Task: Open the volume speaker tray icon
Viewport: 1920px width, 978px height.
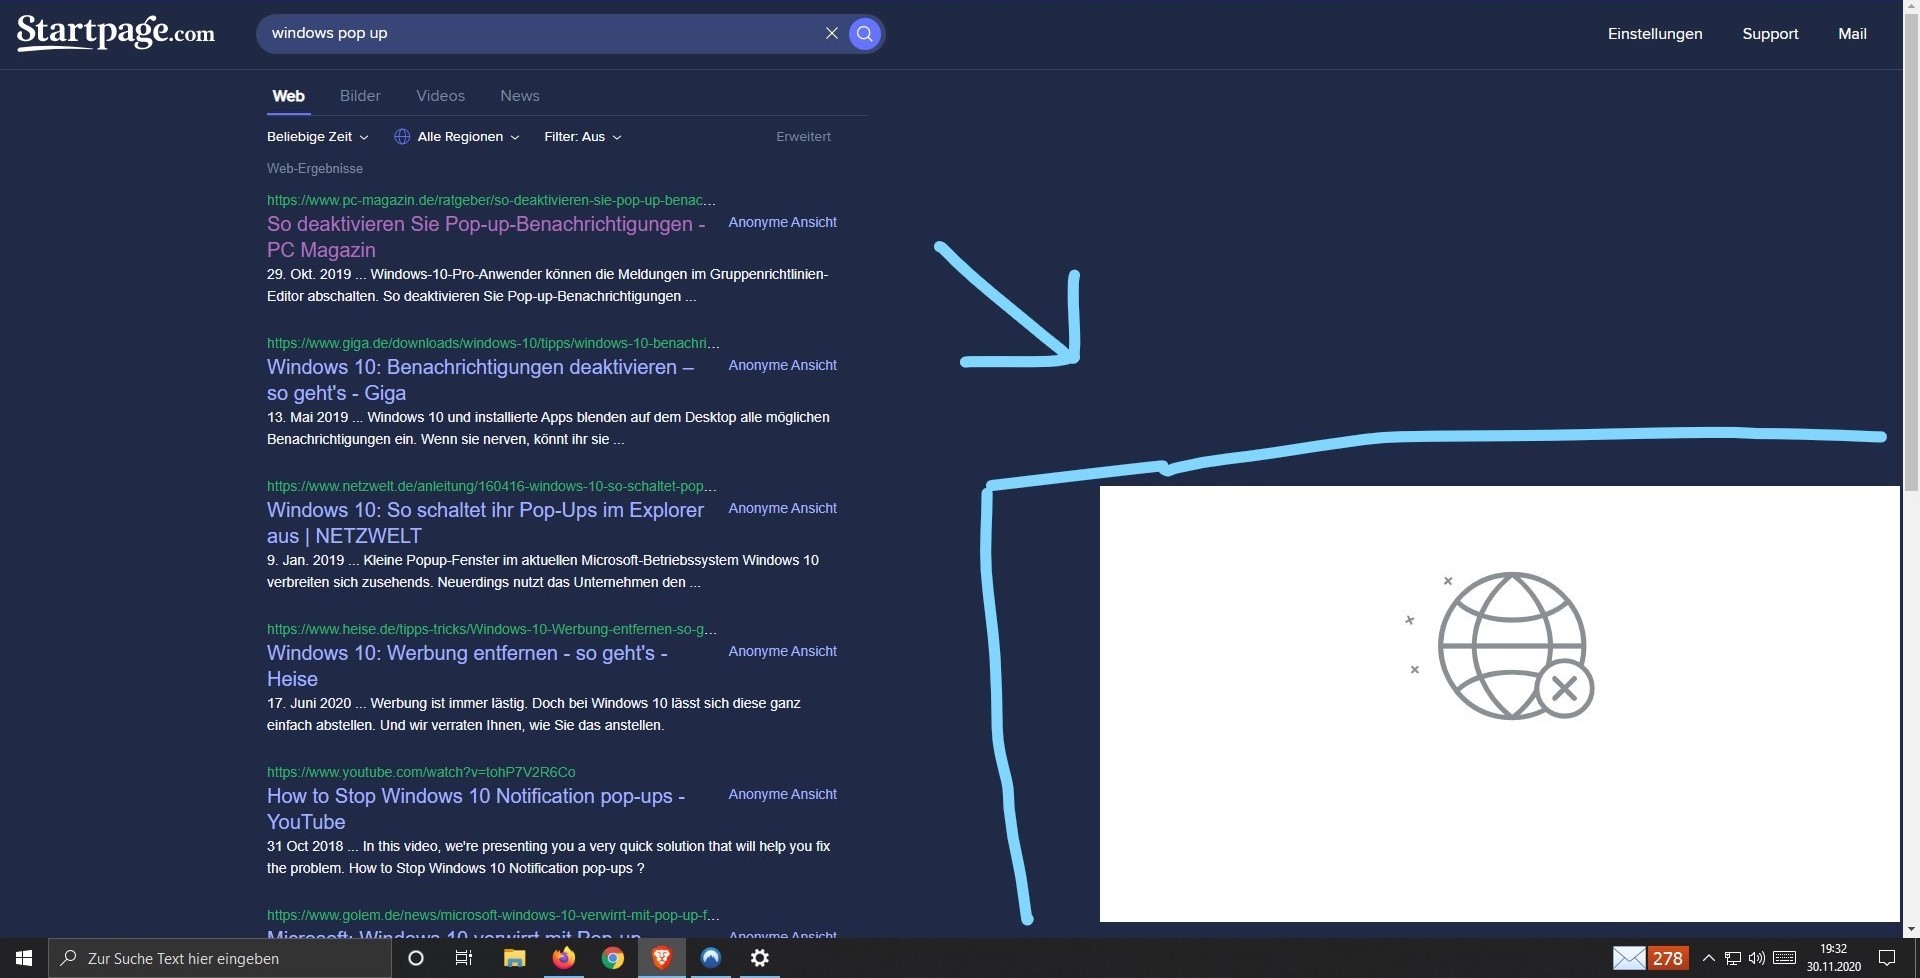Action: click(x=1757, y=958)
